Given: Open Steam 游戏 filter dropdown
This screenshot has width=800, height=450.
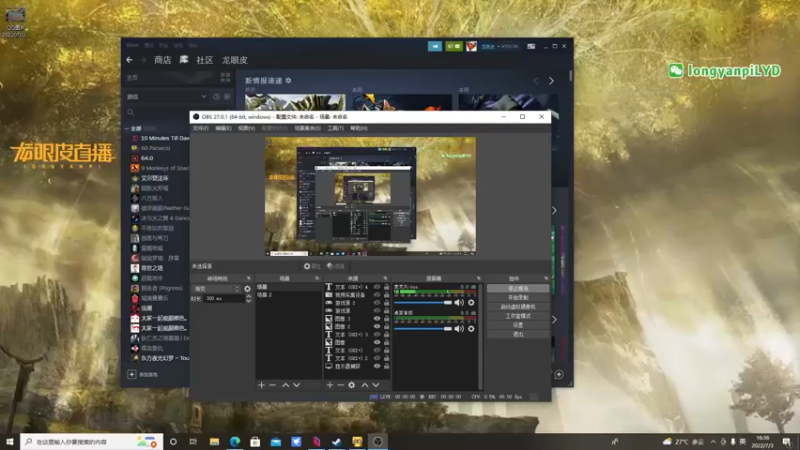Looking at the screenshot, I should point(166,96).
